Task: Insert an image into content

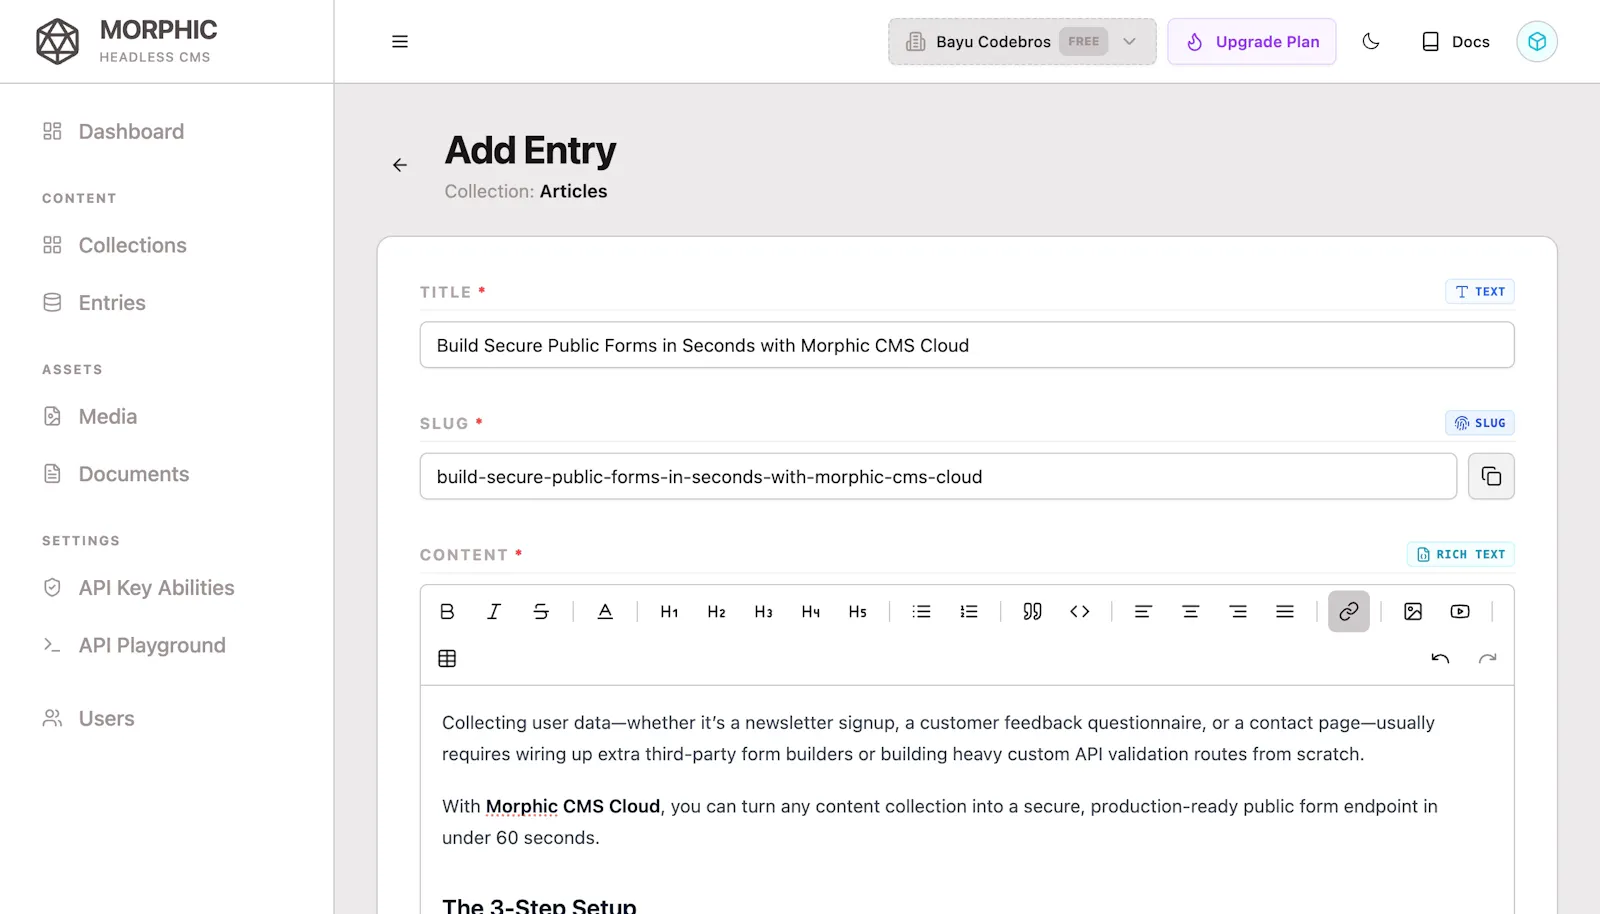Action: click(1413, 611)
